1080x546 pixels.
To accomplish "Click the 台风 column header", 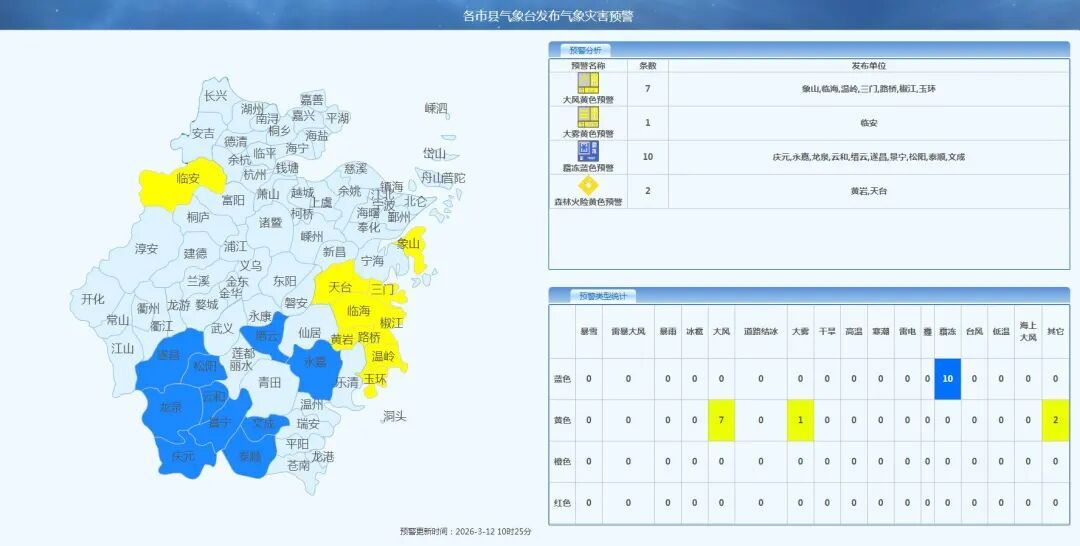I will click(974, 331).
